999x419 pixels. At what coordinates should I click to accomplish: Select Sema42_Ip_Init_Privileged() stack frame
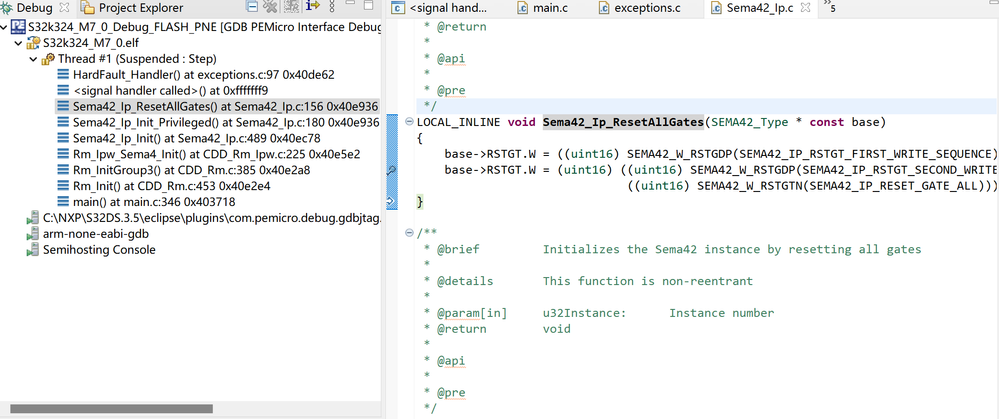coord(226,122)
